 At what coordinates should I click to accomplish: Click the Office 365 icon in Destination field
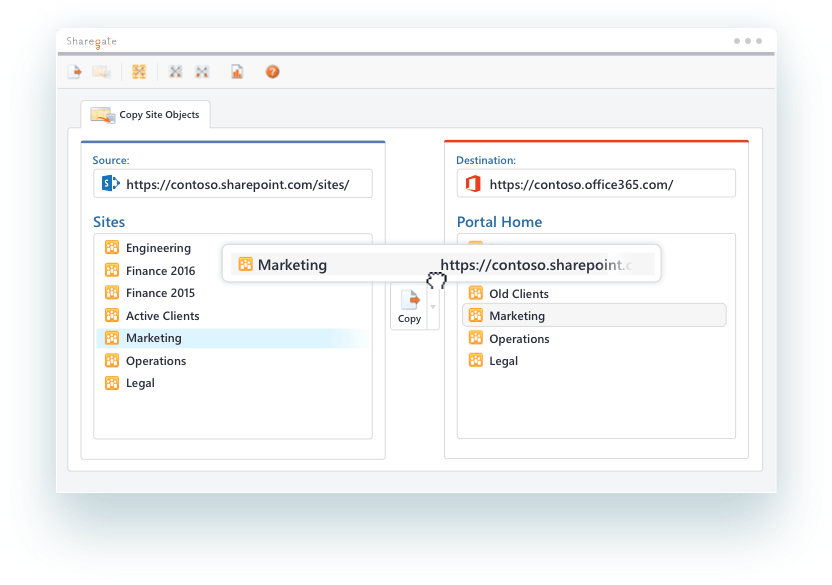pos(473,184)
